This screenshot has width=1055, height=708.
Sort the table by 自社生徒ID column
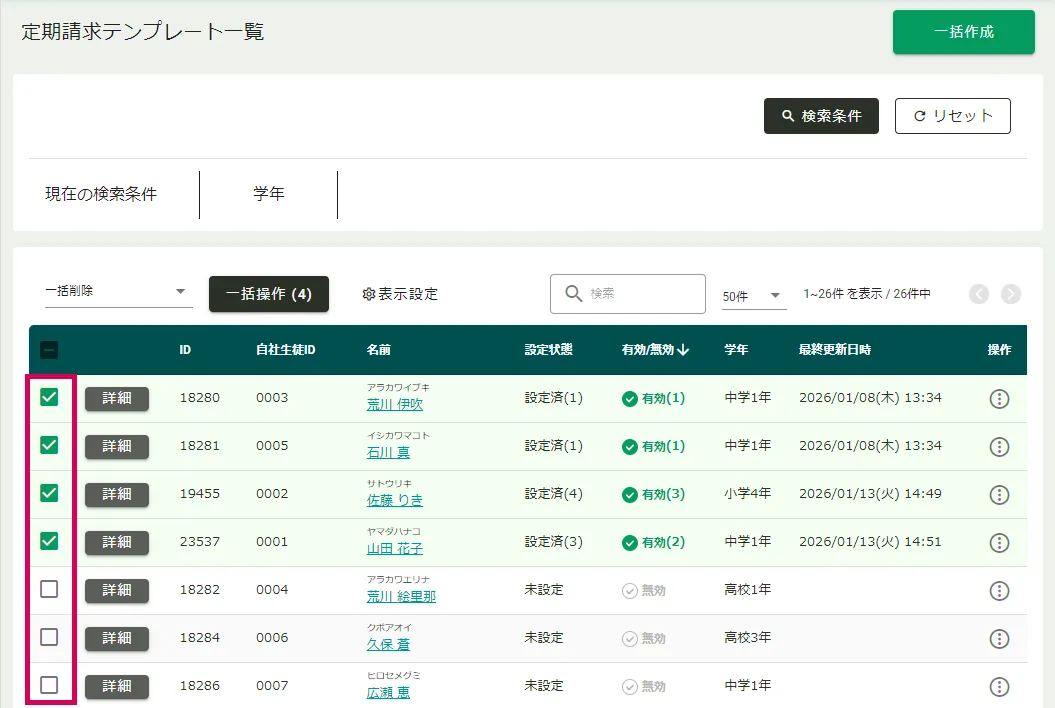coord(285,350)
